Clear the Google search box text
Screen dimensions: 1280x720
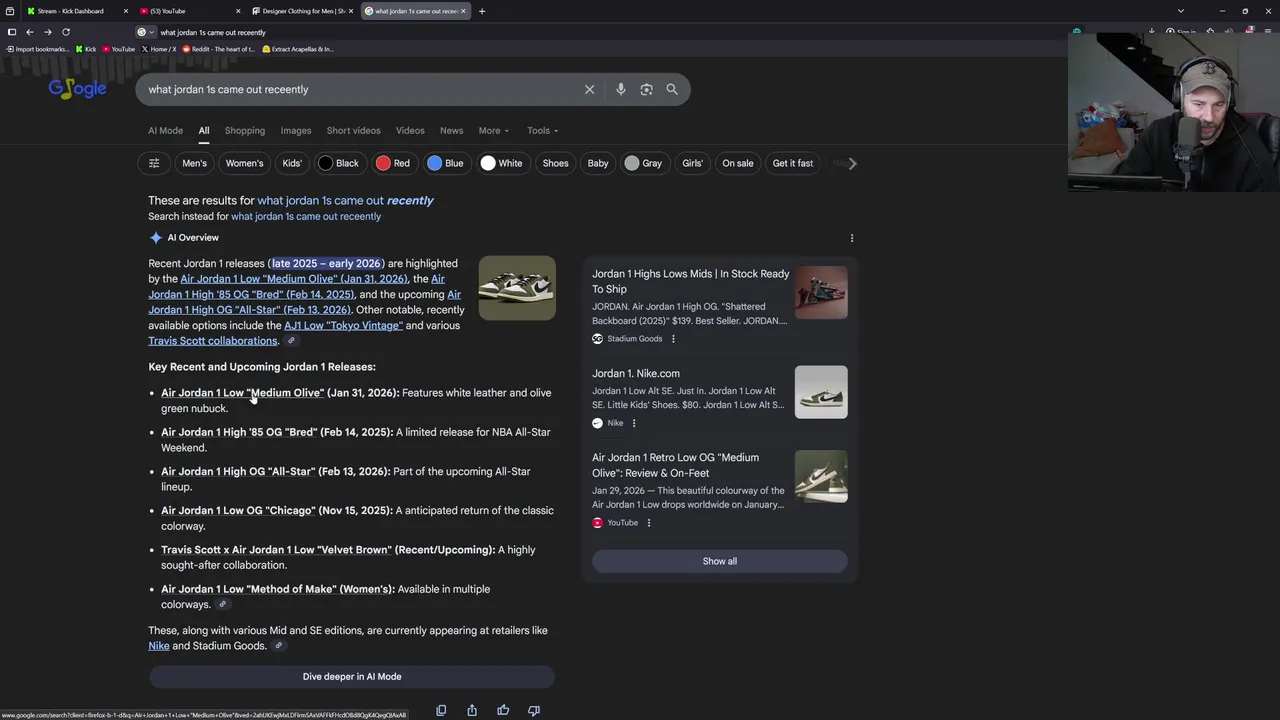point(589,89)
